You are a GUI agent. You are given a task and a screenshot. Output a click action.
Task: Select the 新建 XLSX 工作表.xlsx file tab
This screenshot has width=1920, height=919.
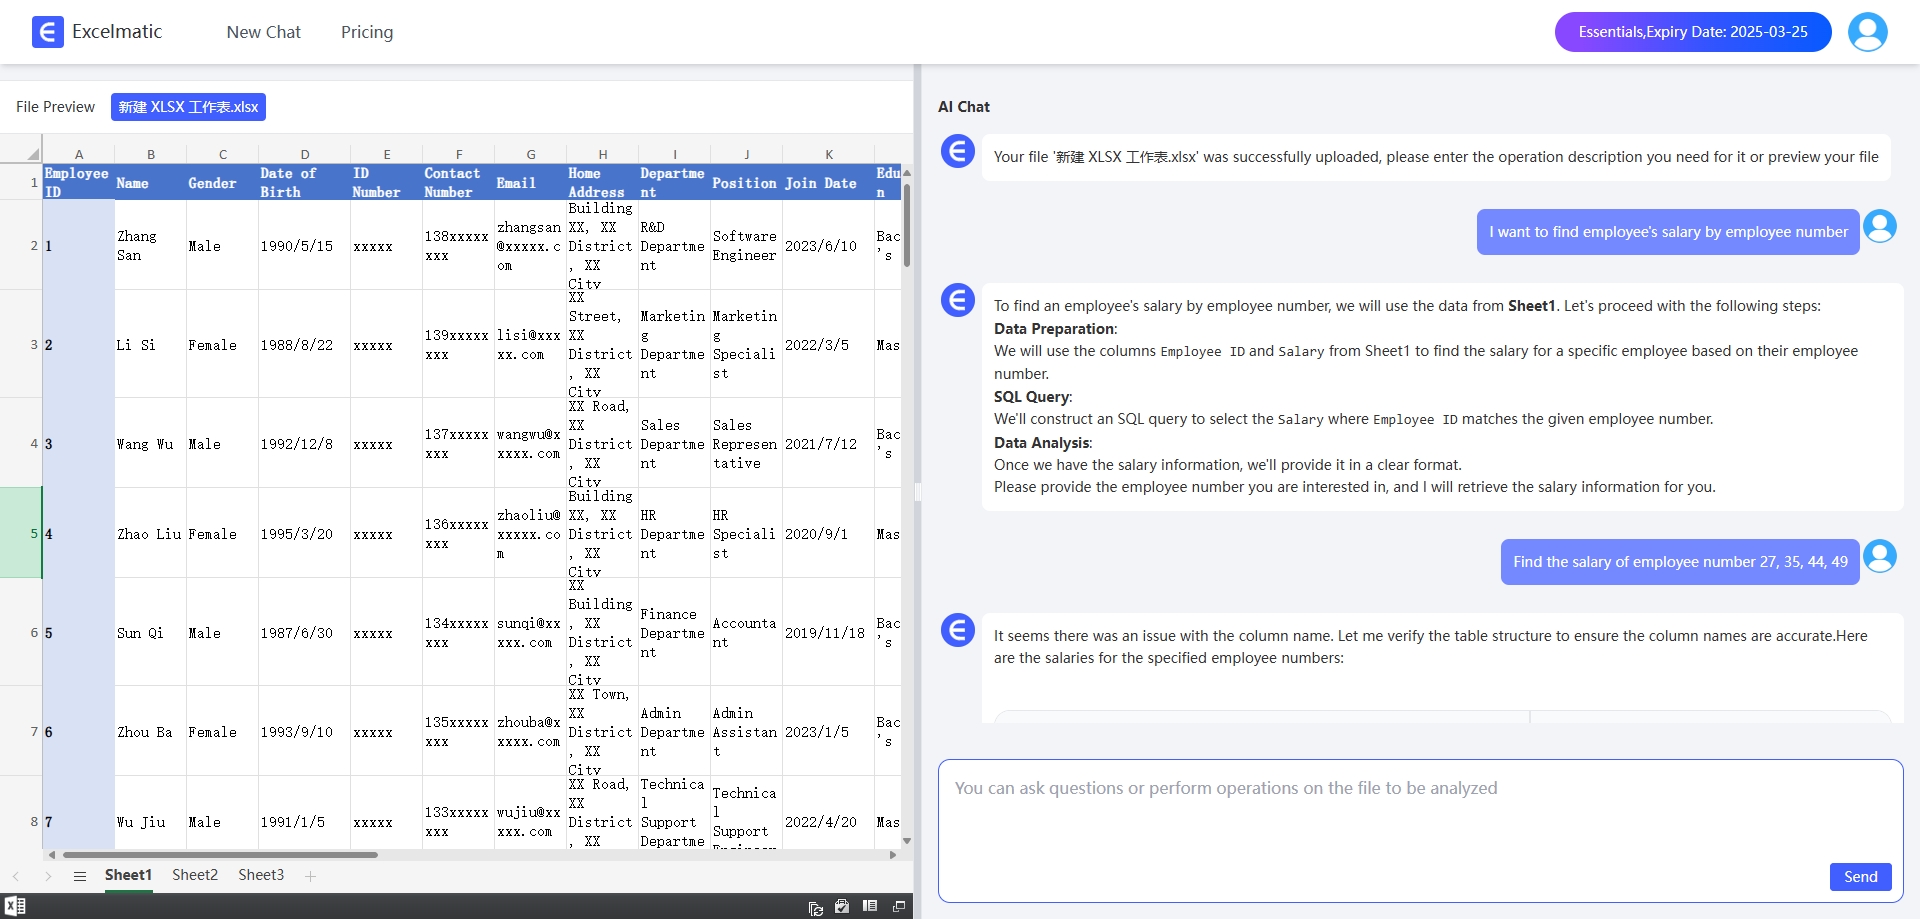[188, 107]
